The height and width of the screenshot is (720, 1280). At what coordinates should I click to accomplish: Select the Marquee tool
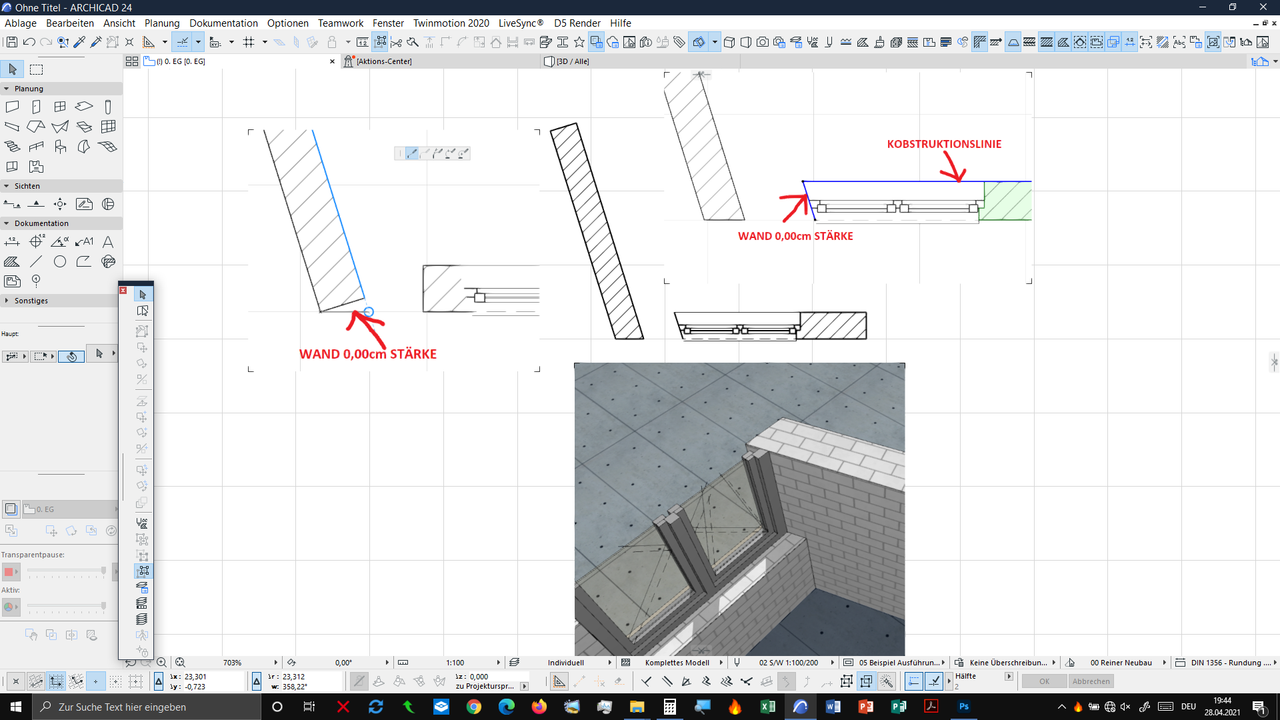(37, 70)
